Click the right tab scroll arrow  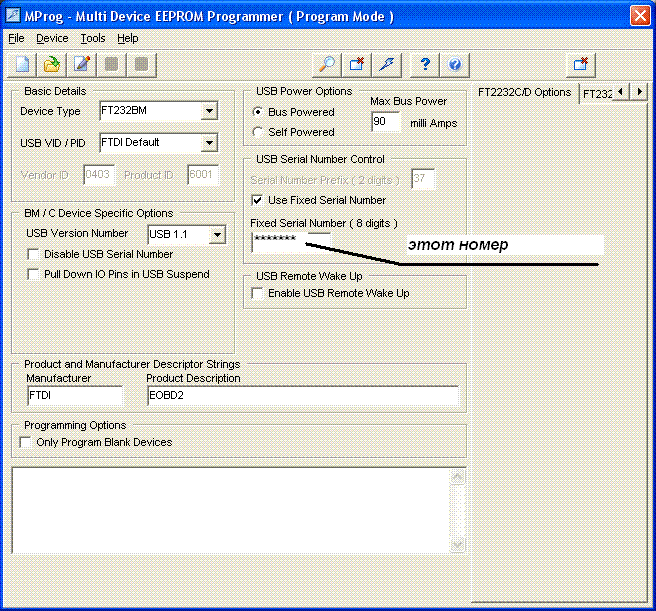pyautogui.click(x=639, y=91)
